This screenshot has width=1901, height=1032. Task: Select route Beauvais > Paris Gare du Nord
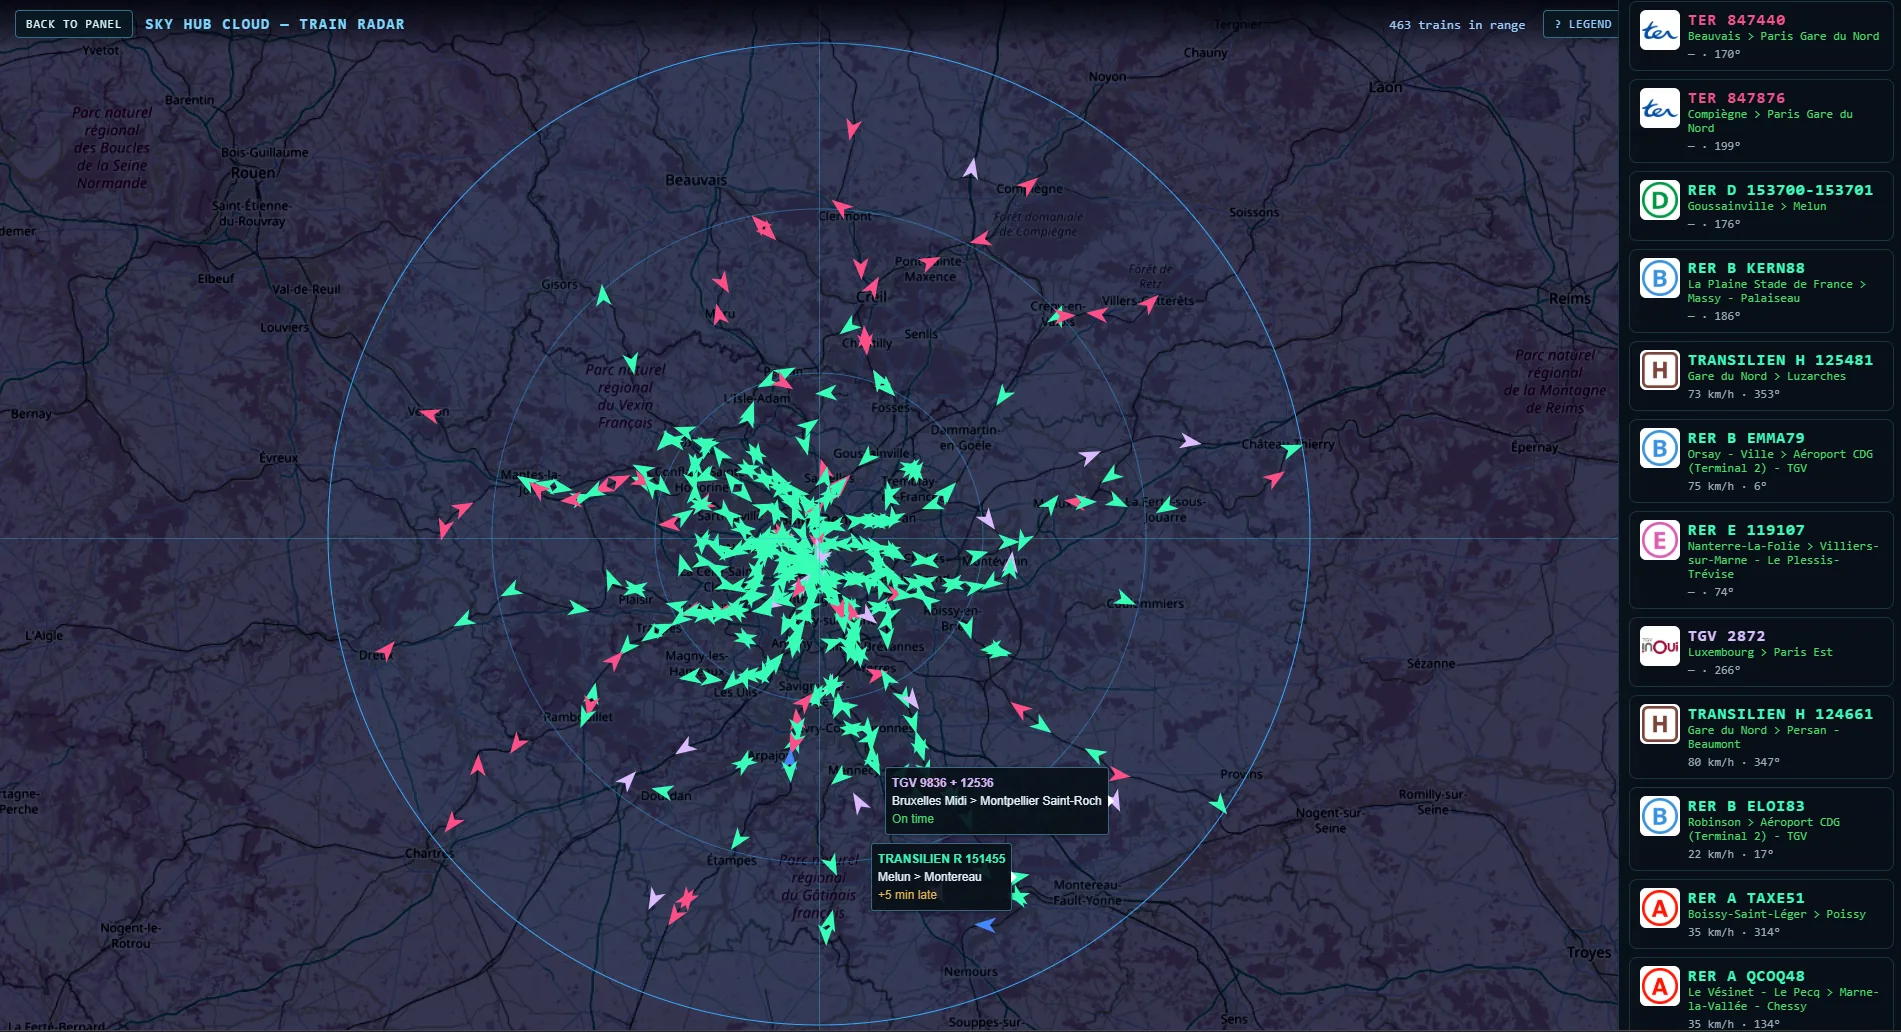1783,36
